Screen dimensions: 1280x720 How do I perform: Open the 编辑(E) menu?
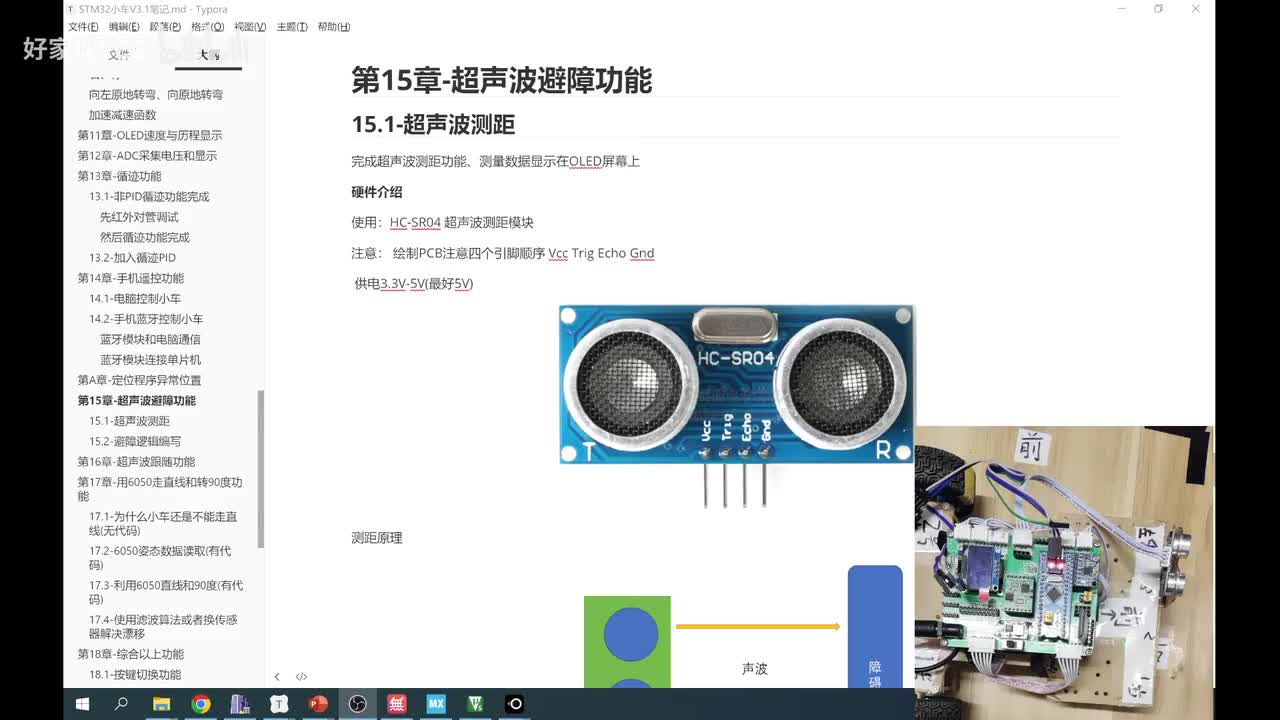coord(125,27)
